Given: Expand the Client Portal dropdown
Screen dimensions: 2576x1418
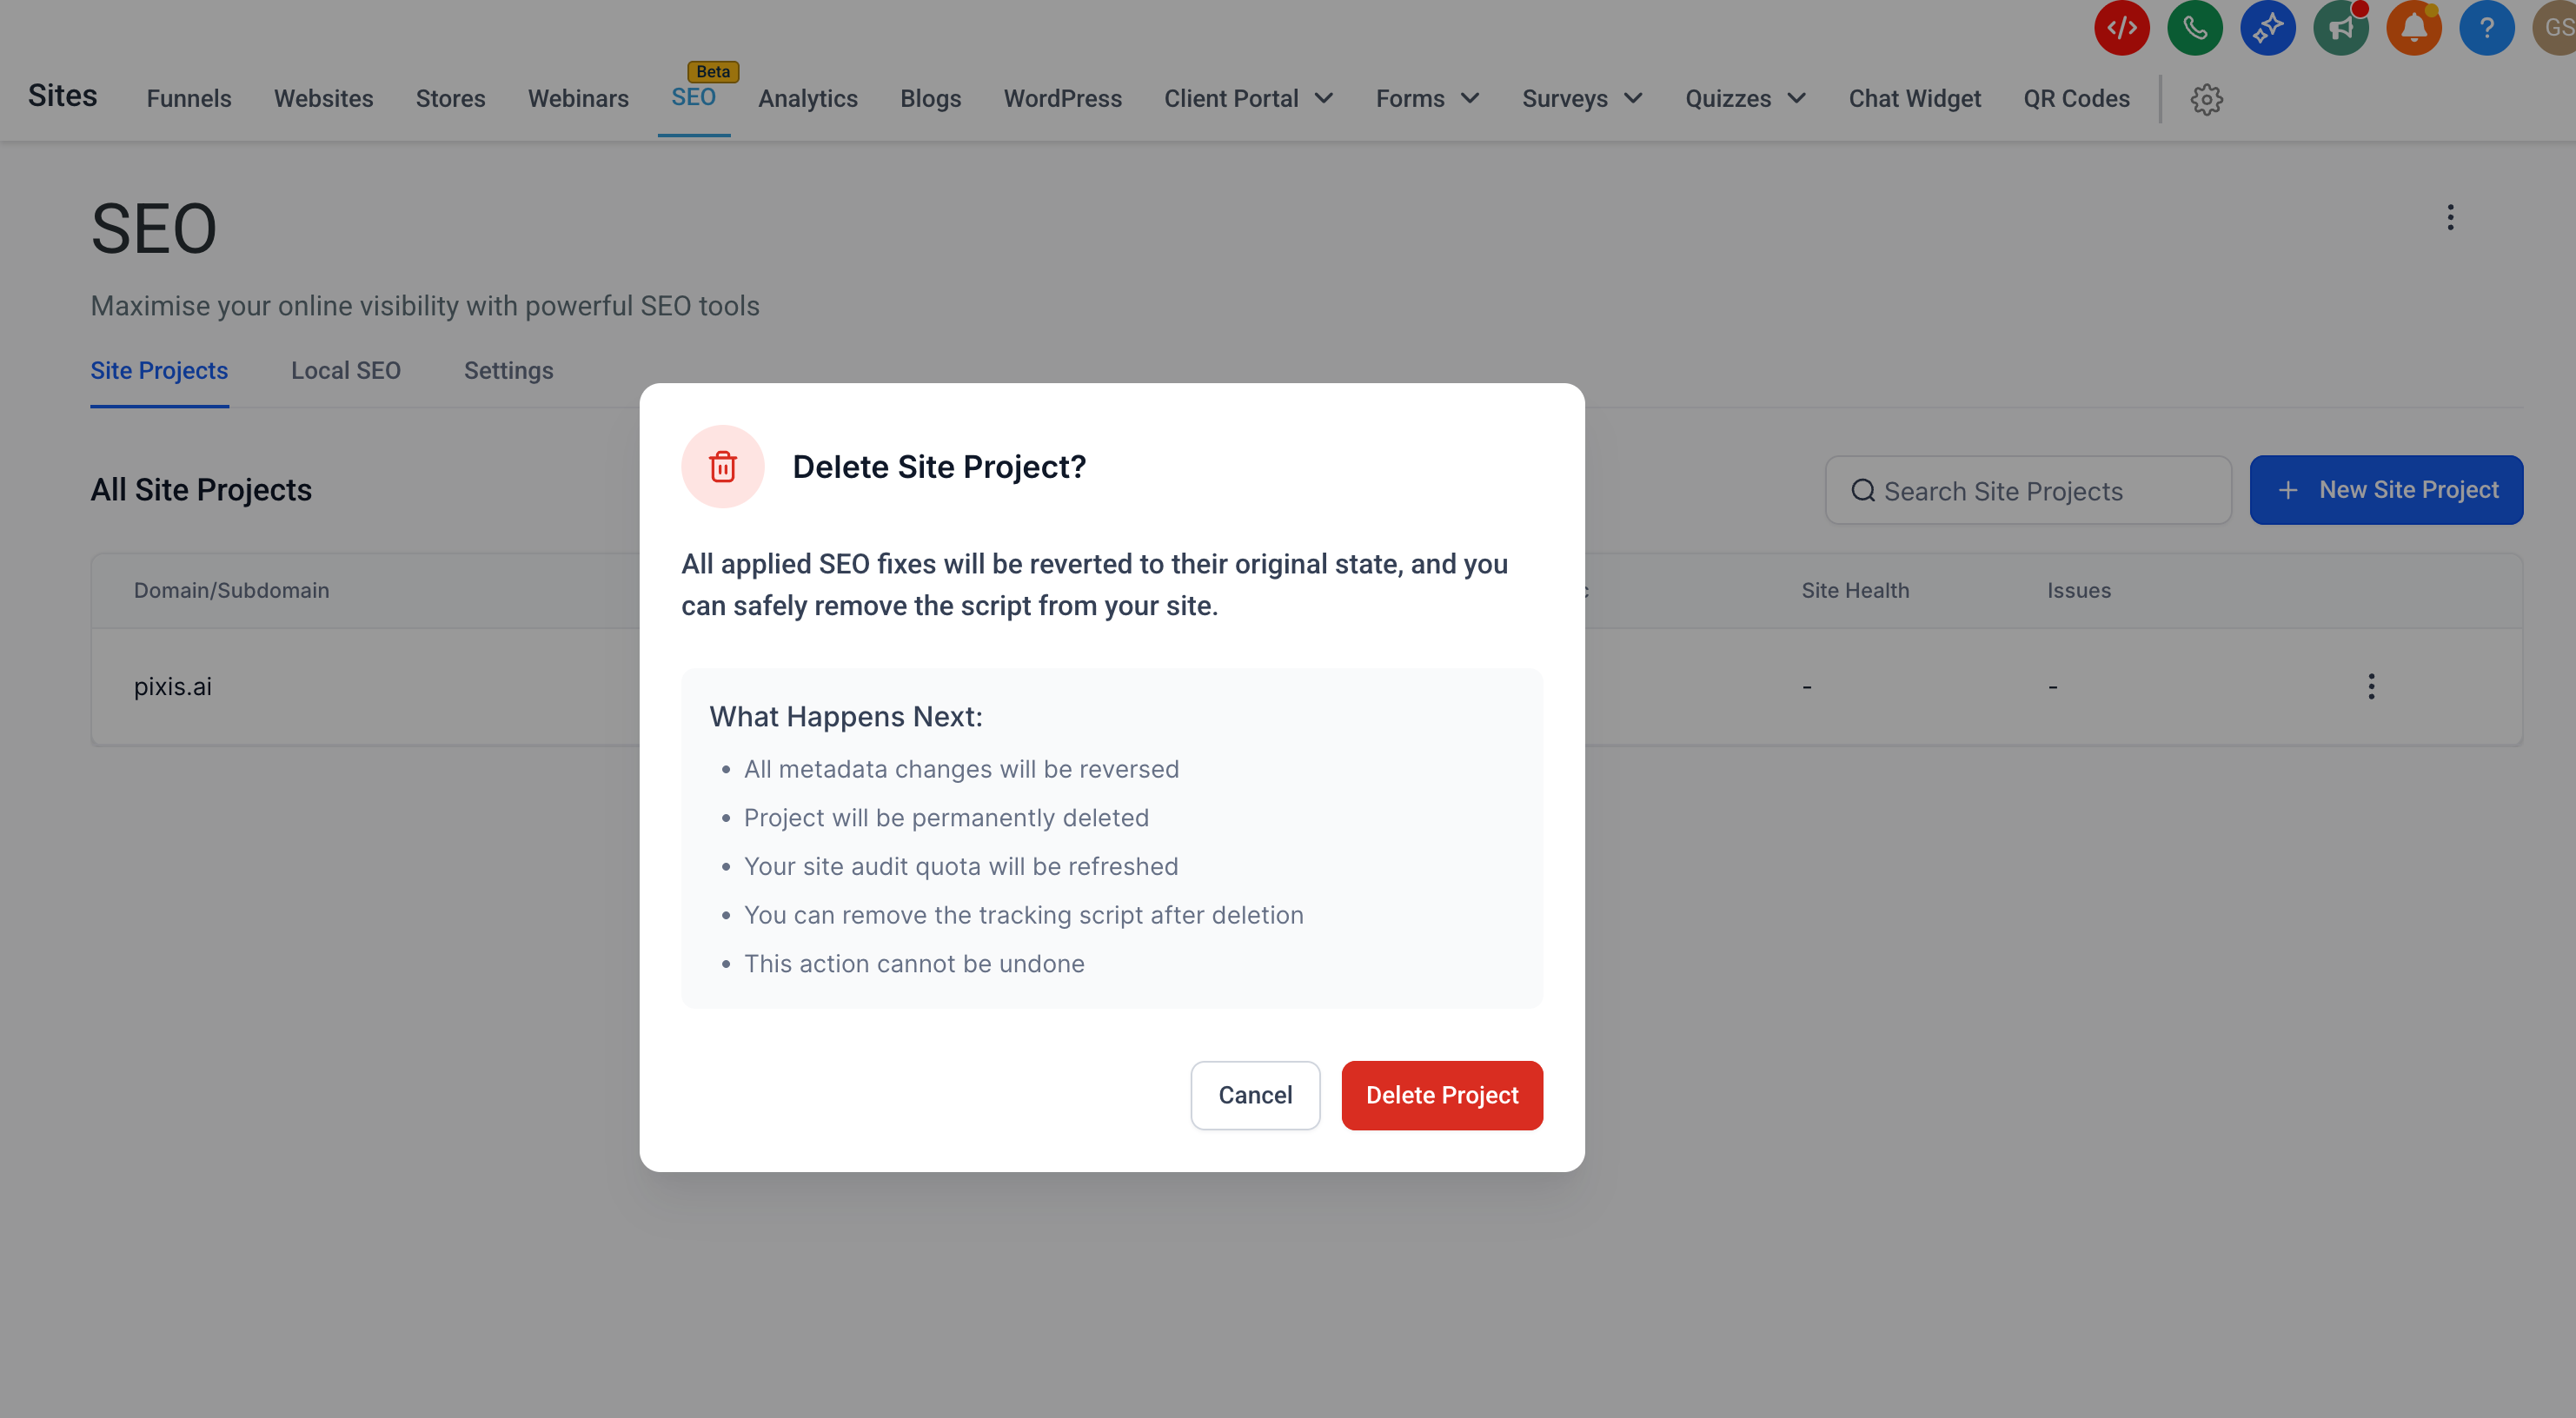Looking at the screenshot, I should [x=1248, y=99].
